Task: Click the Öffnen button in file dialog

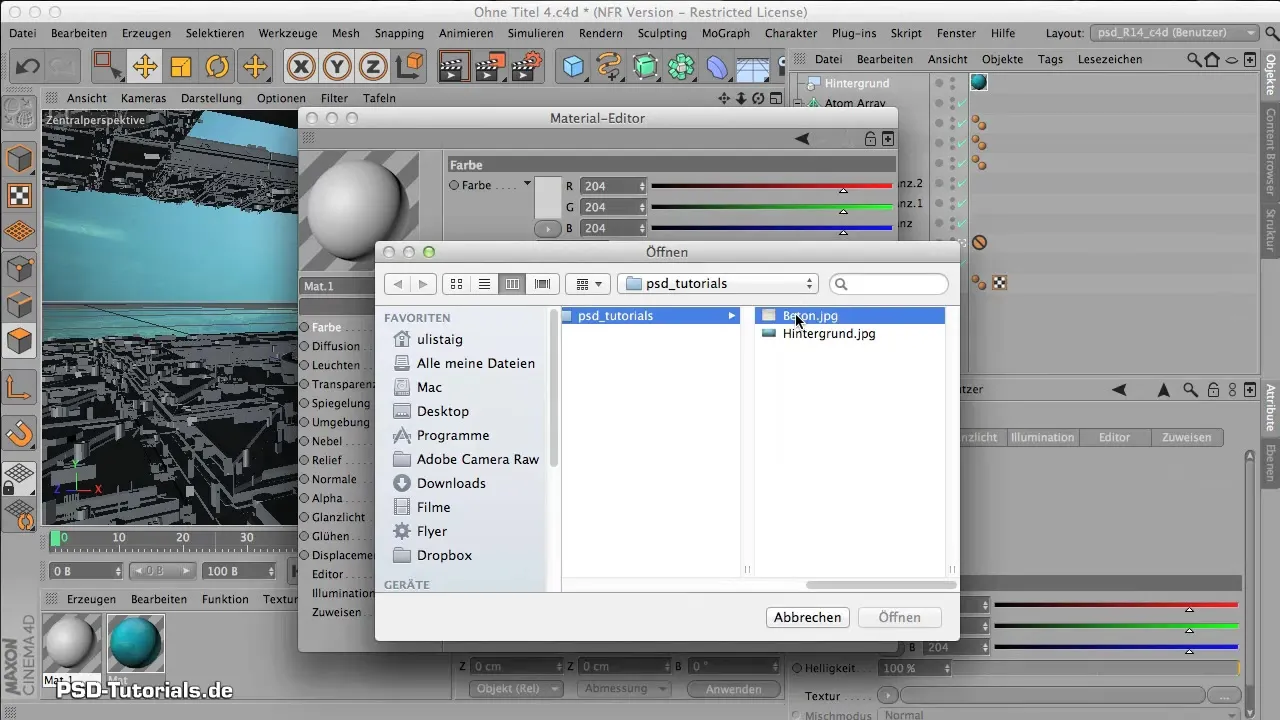Action: [899, 617]
